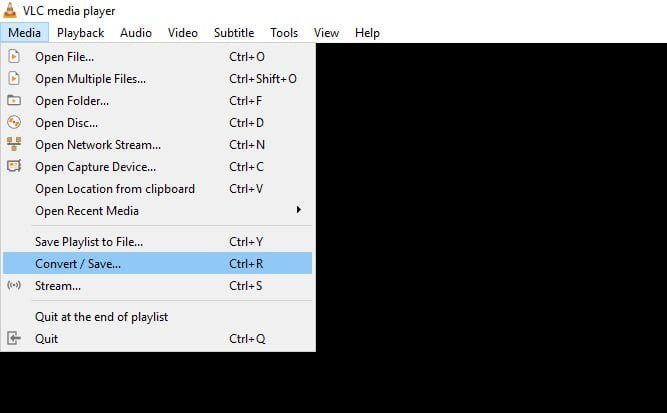The width and height of the screenshot is (667, 413).
Task: Click the VLC cone icon in title bar
Action: [x=10, y=11]
